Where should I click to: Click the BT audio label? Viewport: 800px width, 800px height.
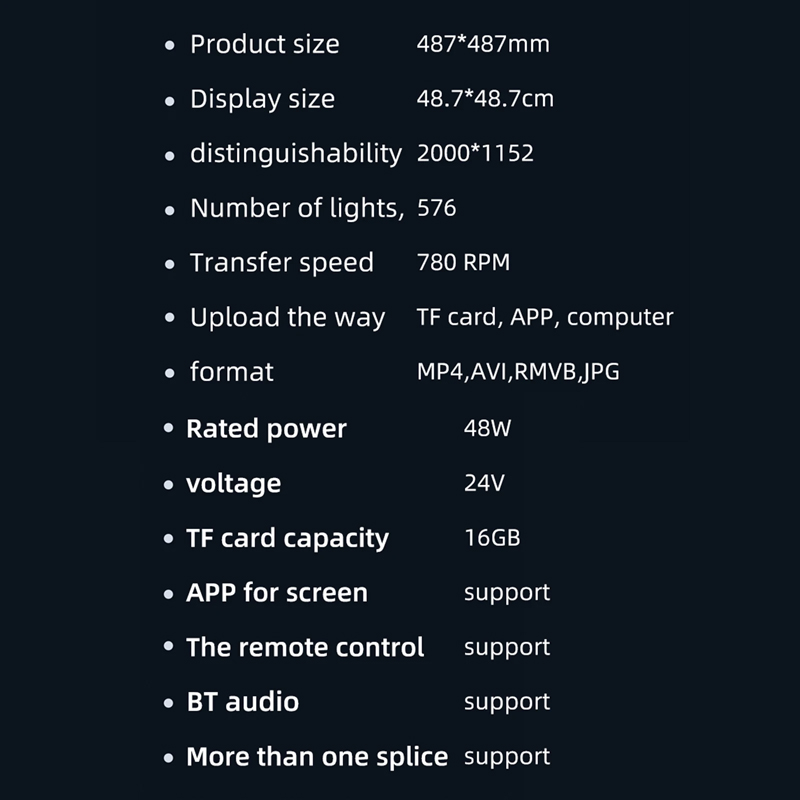click(243, 702)
